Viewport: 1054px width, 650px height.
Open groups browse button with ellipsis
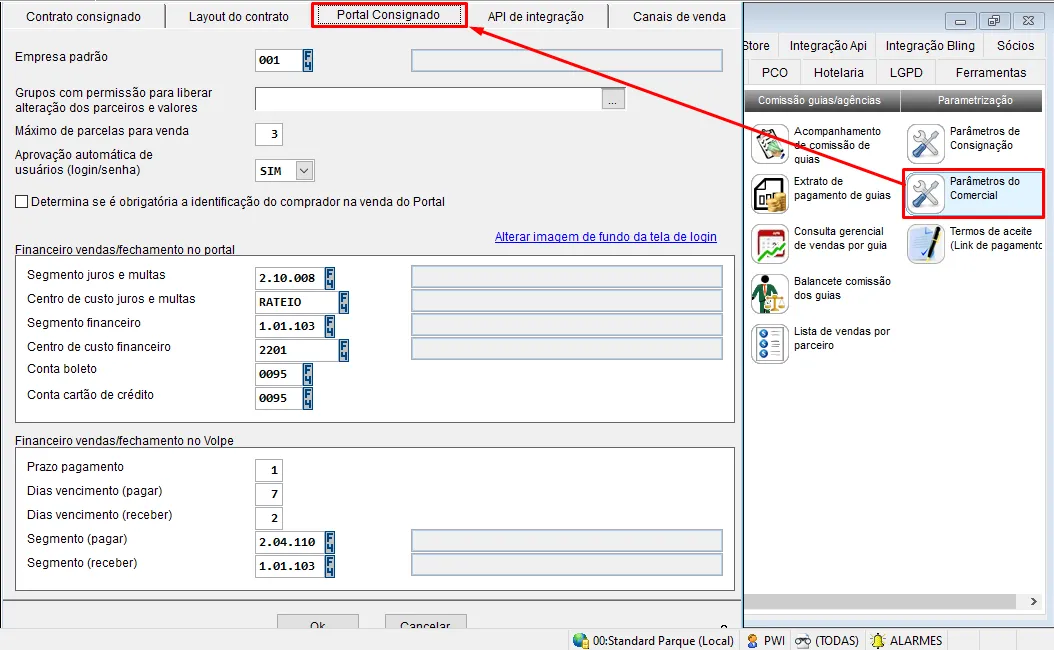coord(613,99)
